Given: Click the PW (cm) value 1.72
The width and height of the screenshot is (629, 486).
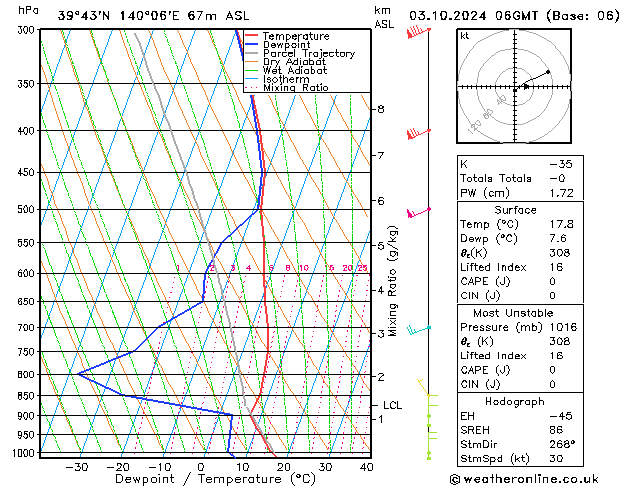Looking at the screenshot, I should coord(561,193).
